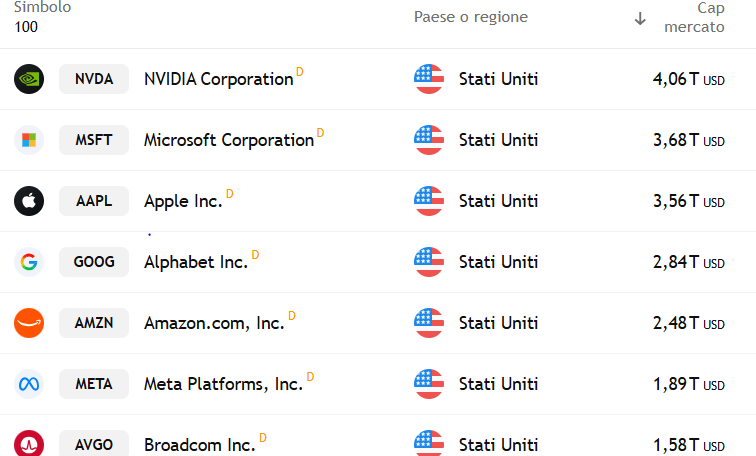This screenshot has width=756, height=456.
Task: Sort by Cap mercato arrow
Action: (640, 19)
